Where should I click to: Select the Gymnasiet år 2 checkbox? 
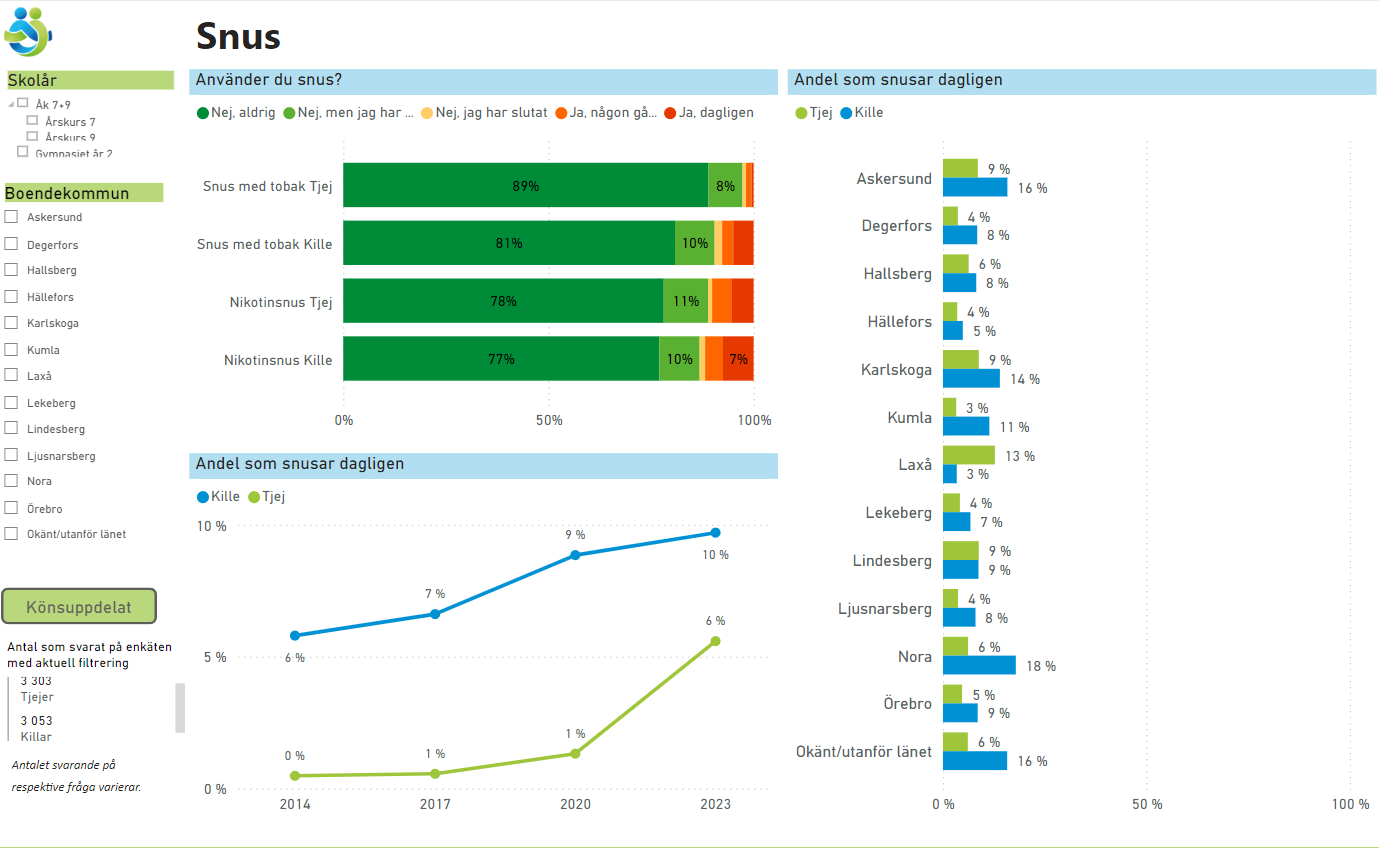point(23,151)
